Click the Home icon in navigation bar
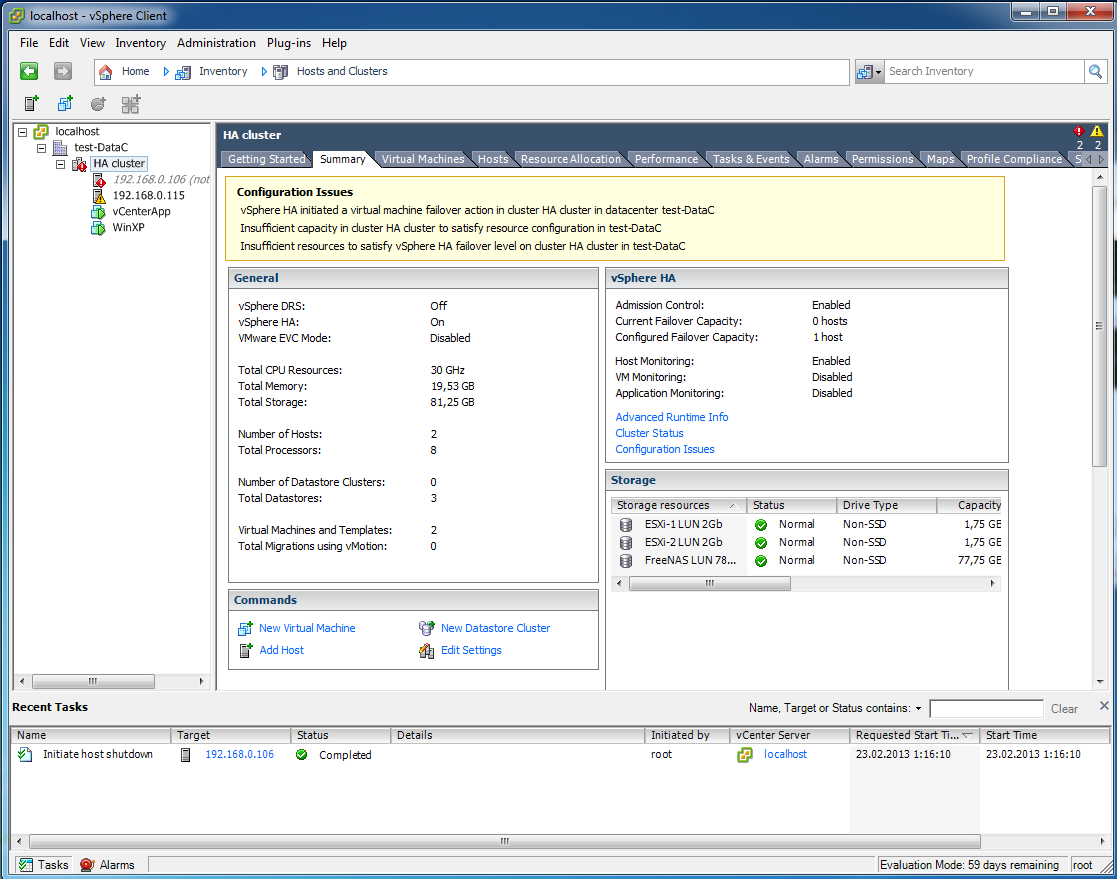Screen dimensions: 1117x879 click(x=105, y=72)
